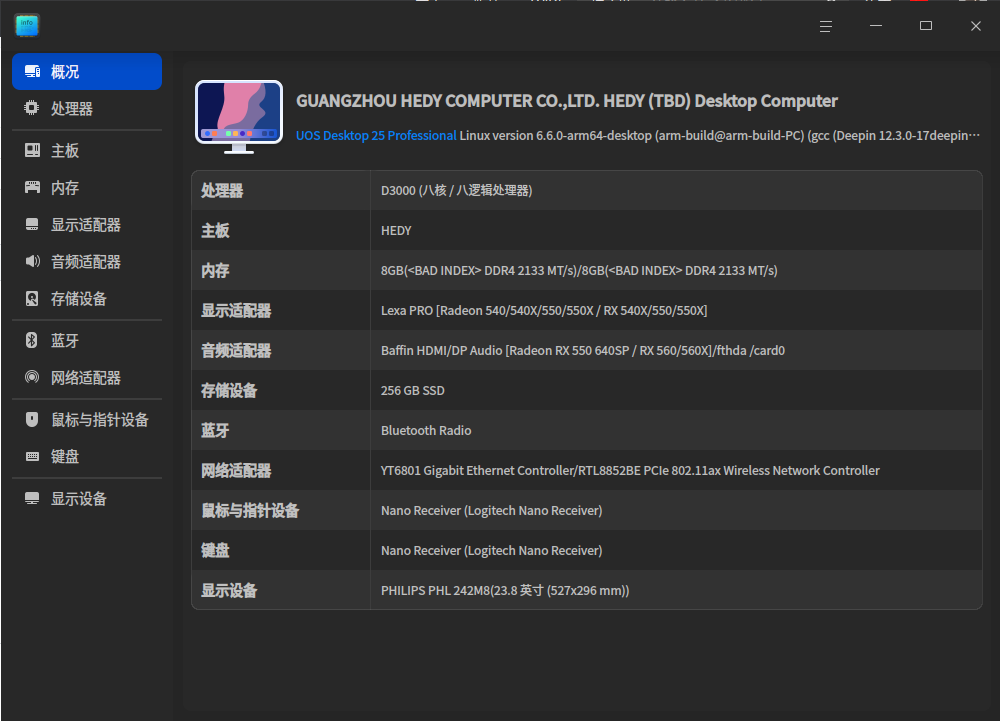1000x721 pixels.
Task: Open the hamburger main menu
Action: 826,26
